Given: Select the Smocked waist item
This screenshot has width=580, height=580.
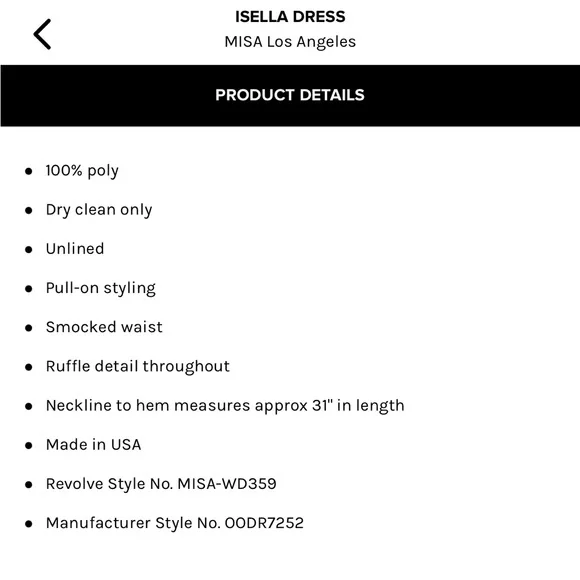Looking at the screenshot, I should click(x=104, y=327).
